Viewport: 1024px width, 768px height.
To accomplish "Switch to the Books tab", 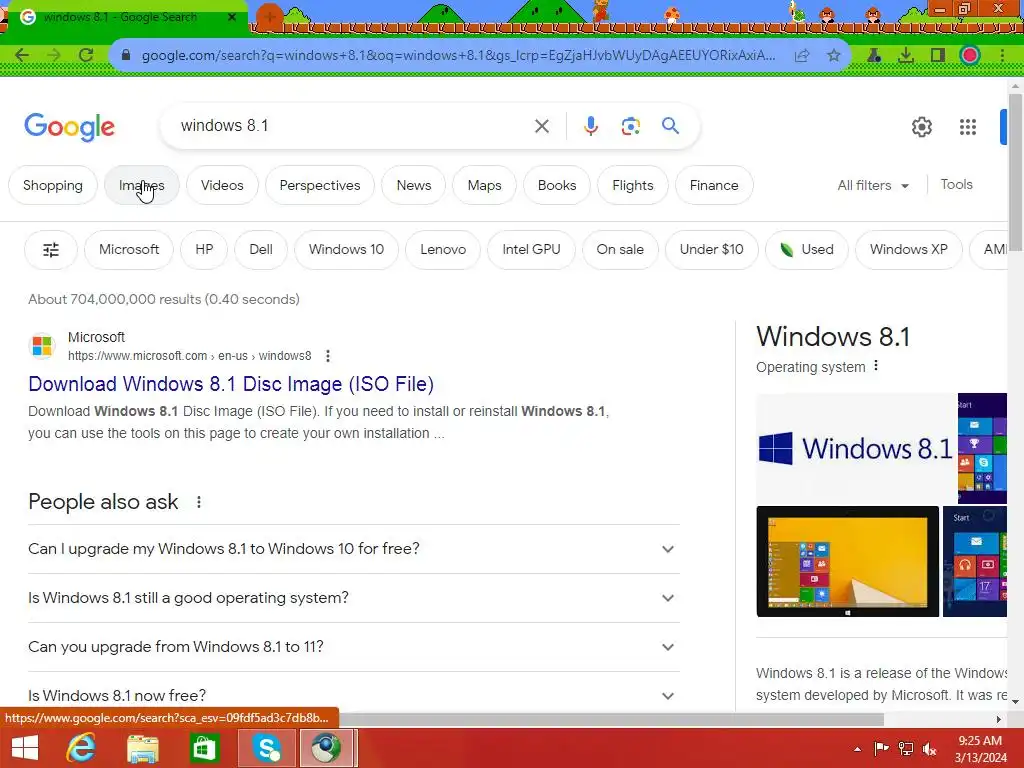I will tap(557, 185).
